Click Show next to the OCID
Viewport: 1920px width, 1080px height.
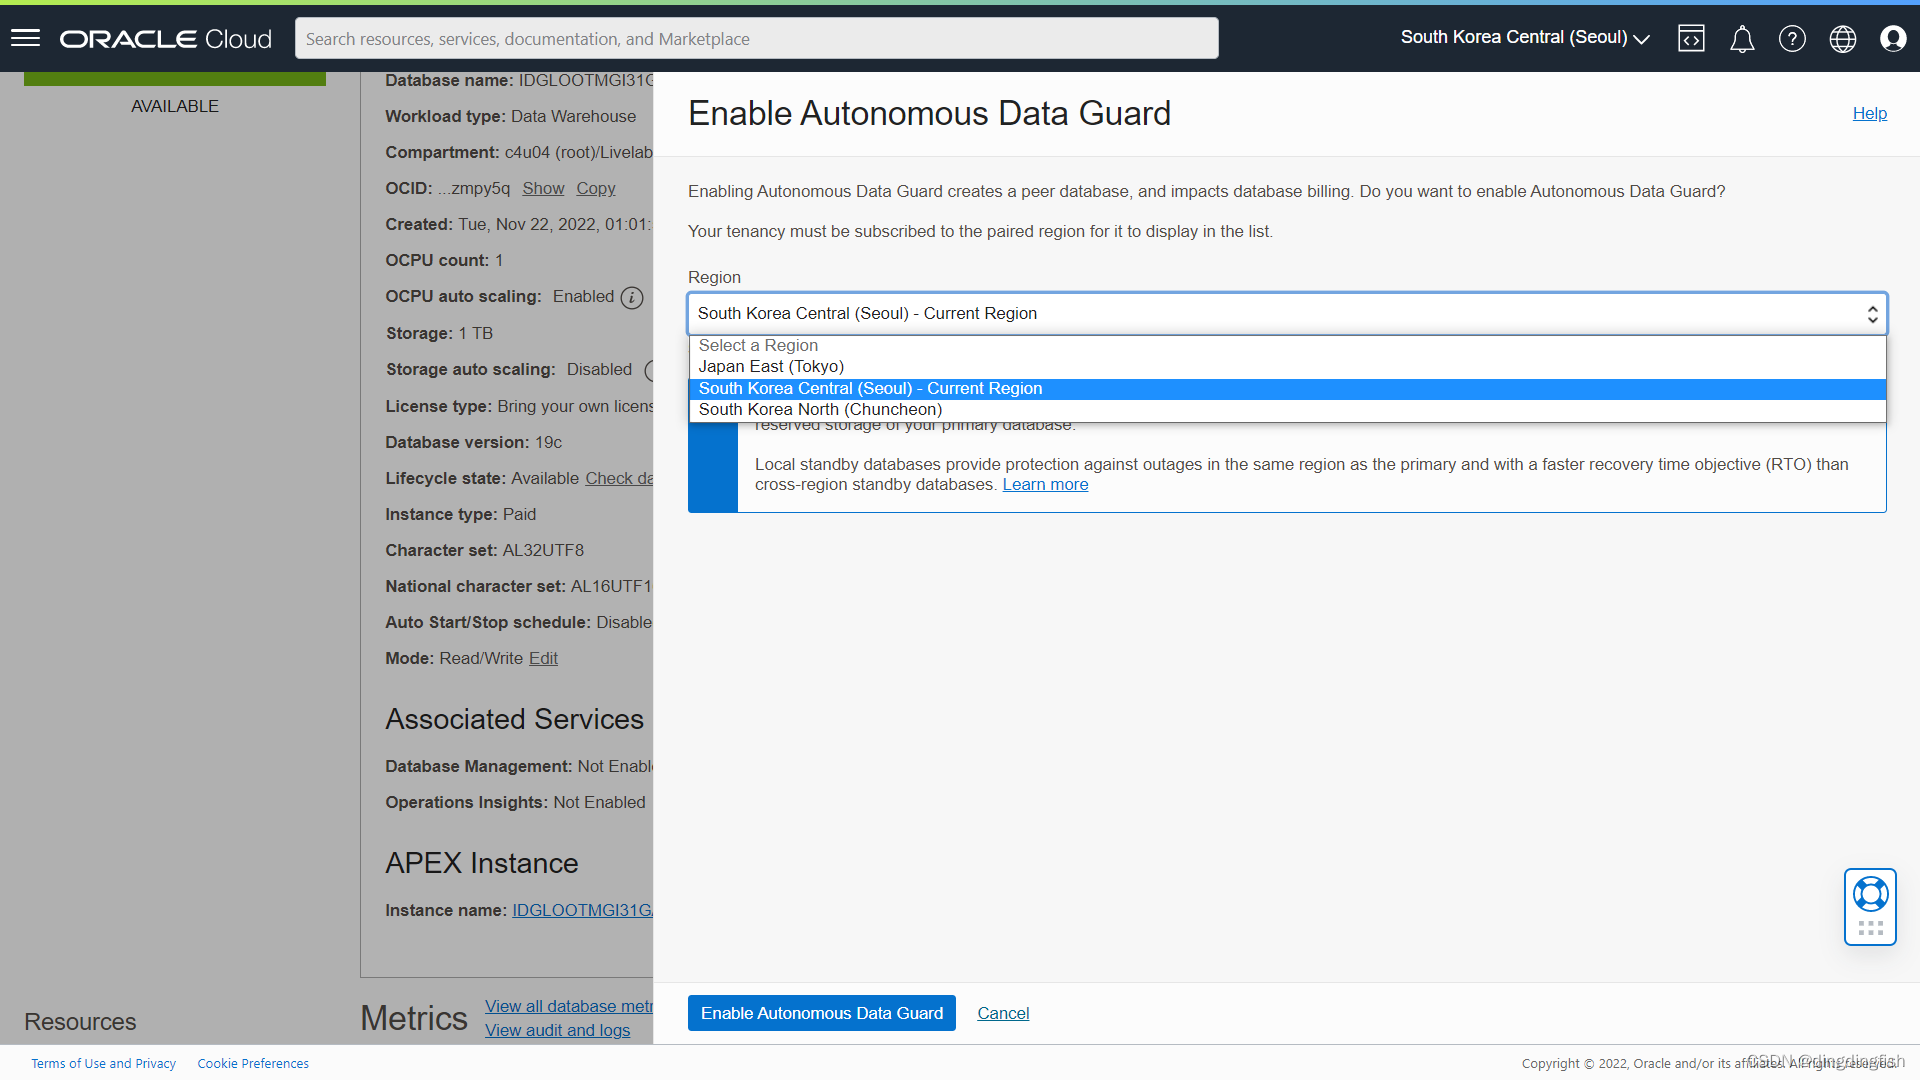[543, 189]
